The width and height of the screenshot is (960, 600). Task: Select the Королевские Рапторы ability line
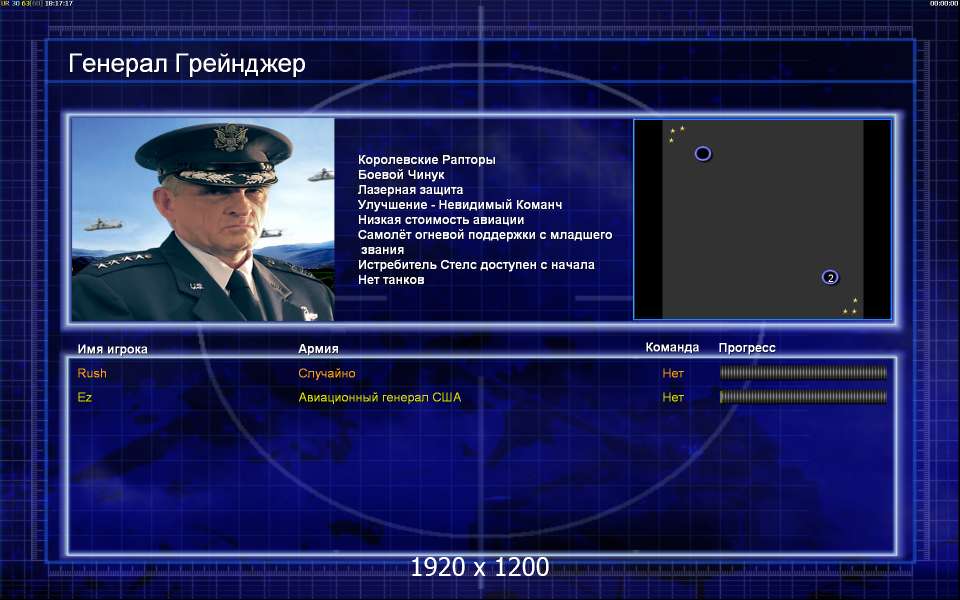click(x=427, y=160)
